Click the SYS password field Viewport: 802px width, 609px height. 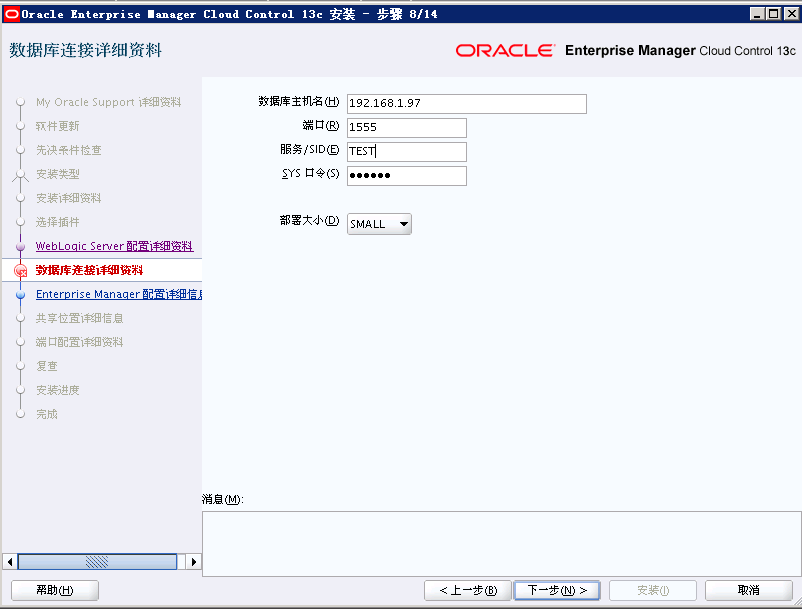[x=407, y=175]
